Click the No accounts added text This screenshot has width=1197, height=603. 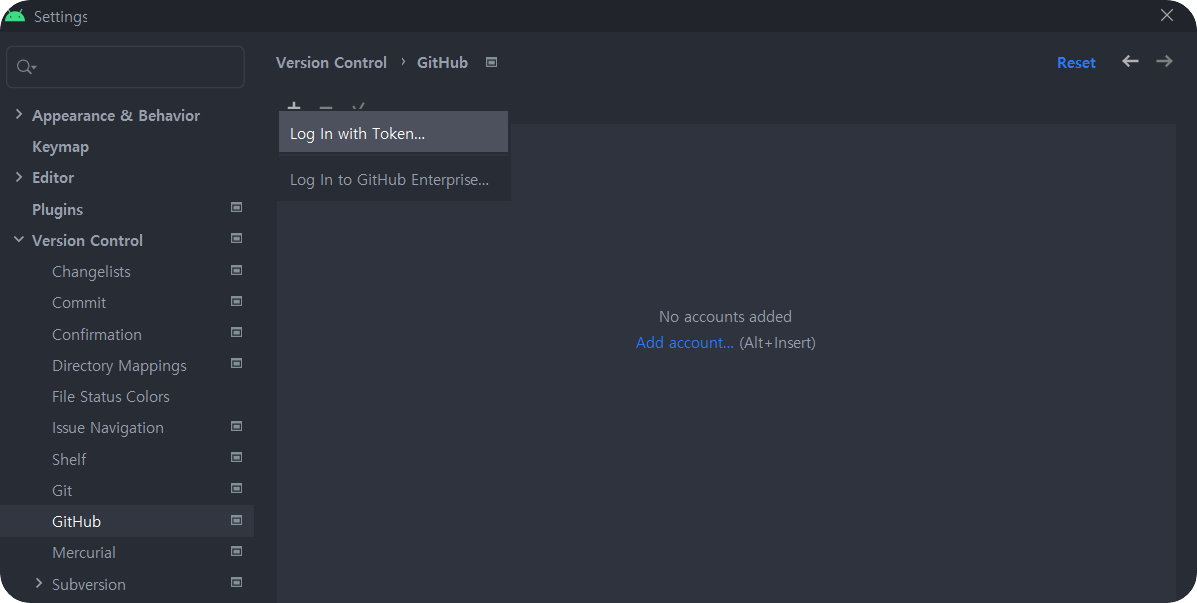(725, 316)
